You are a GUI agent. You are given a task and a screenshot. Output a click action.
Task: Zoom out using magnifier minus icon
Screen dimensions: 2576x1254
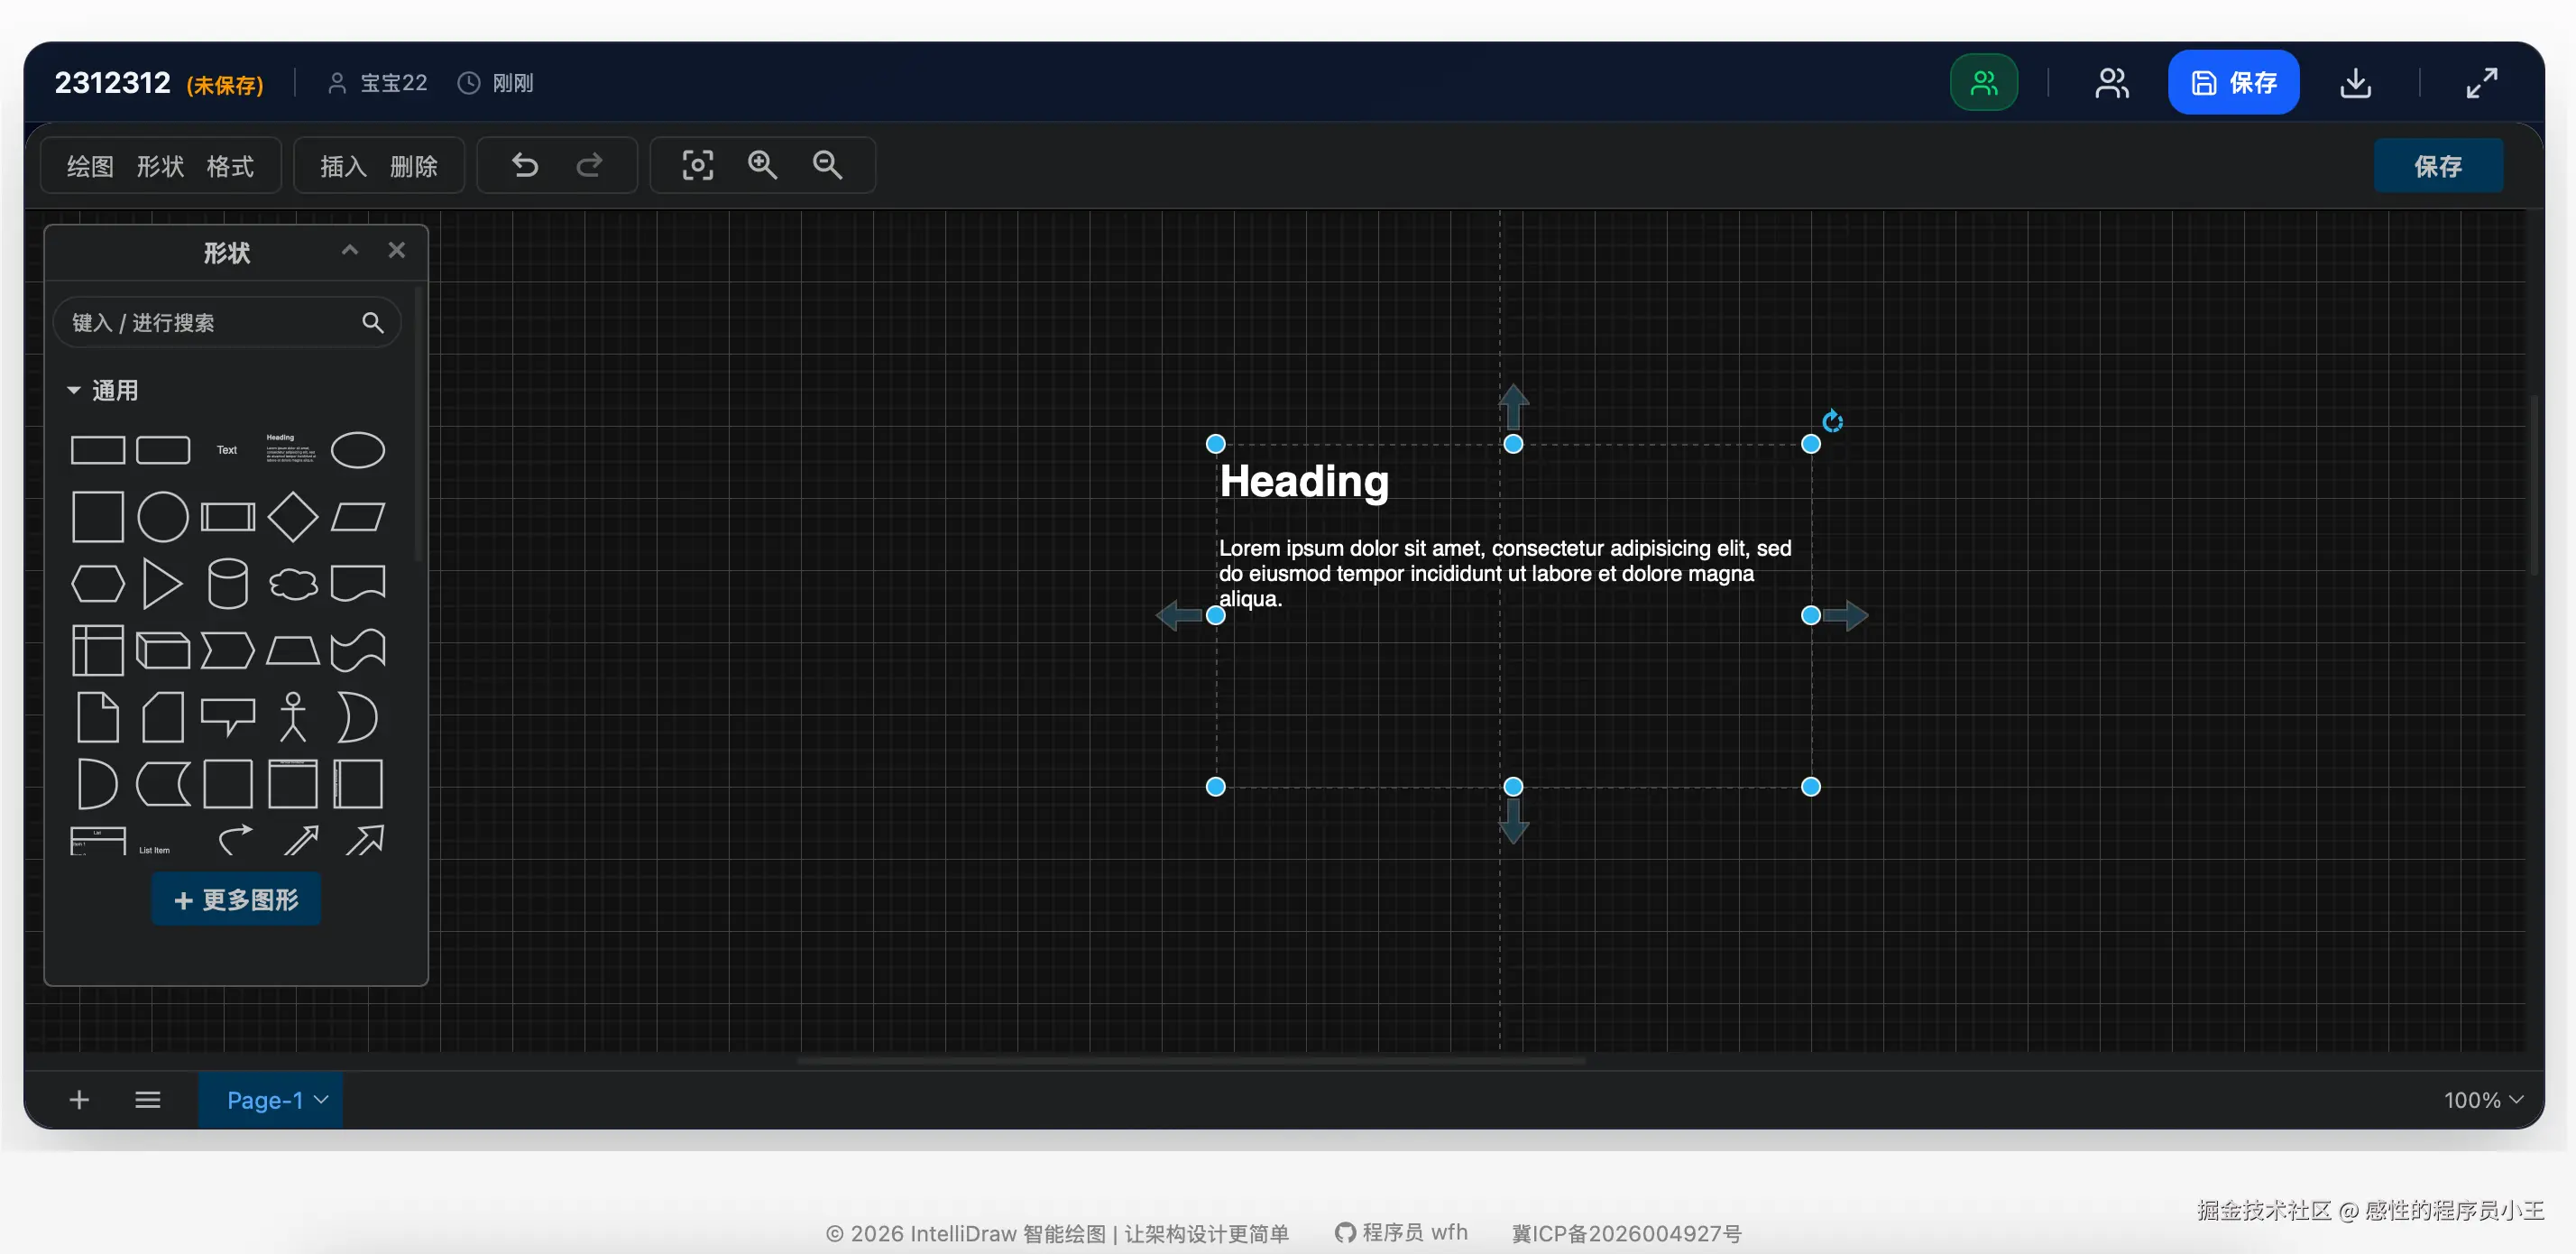827,165
